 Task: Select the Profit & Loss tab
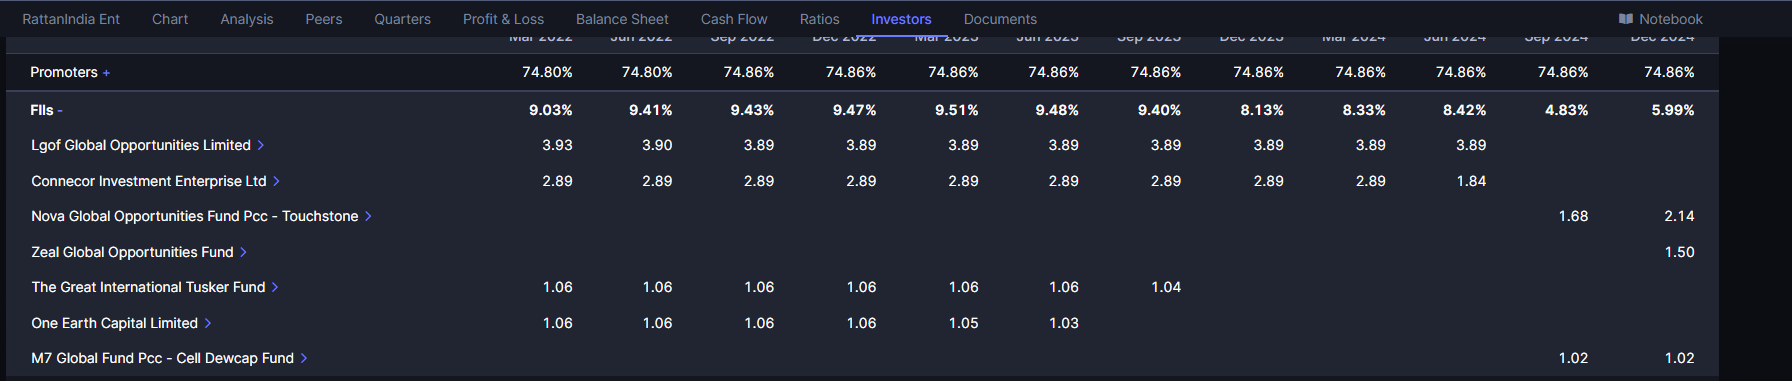tap(503, 19)
